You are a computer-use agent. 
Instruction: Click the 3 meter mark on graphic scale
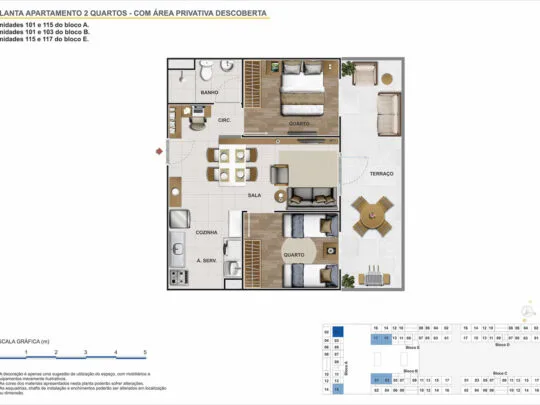(85, 352)
